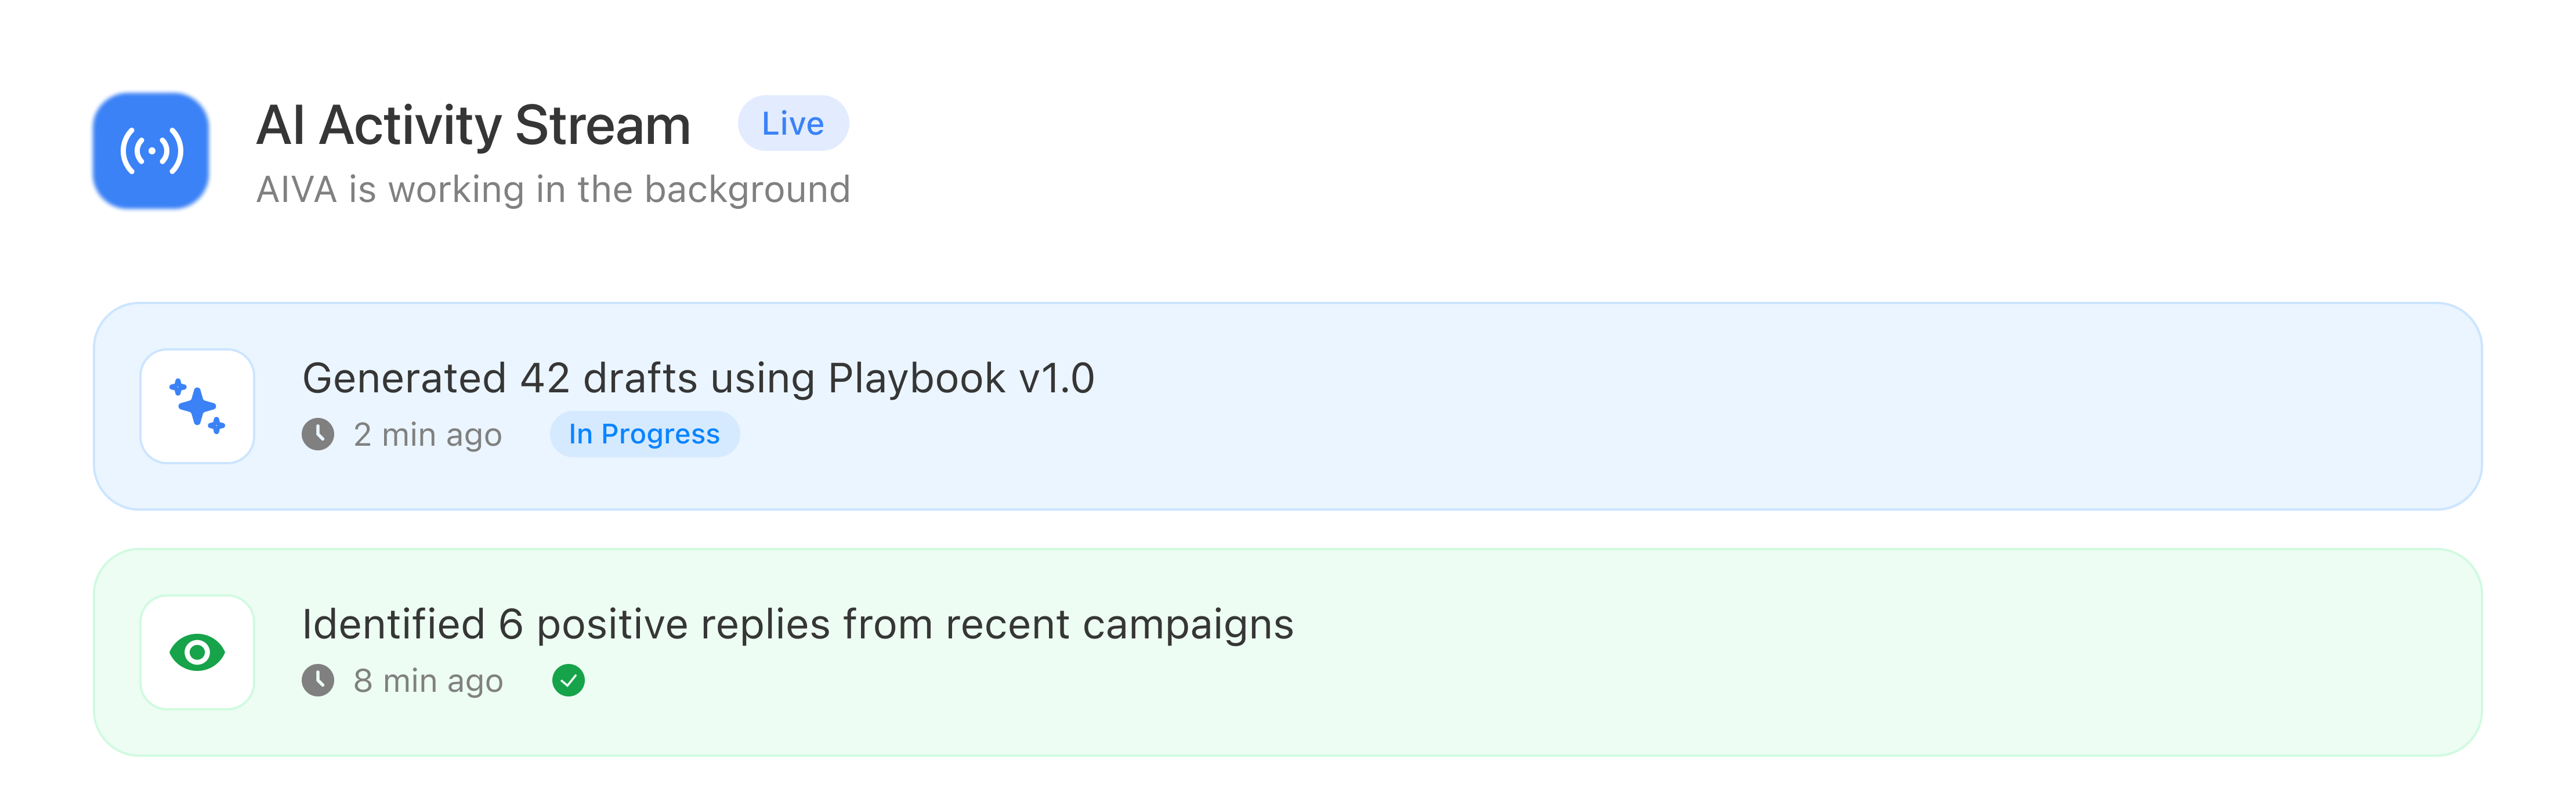This screenshot has width=2576, height=787.
Task: Click the 8 min ago timestamp
Action: [428, 681]
